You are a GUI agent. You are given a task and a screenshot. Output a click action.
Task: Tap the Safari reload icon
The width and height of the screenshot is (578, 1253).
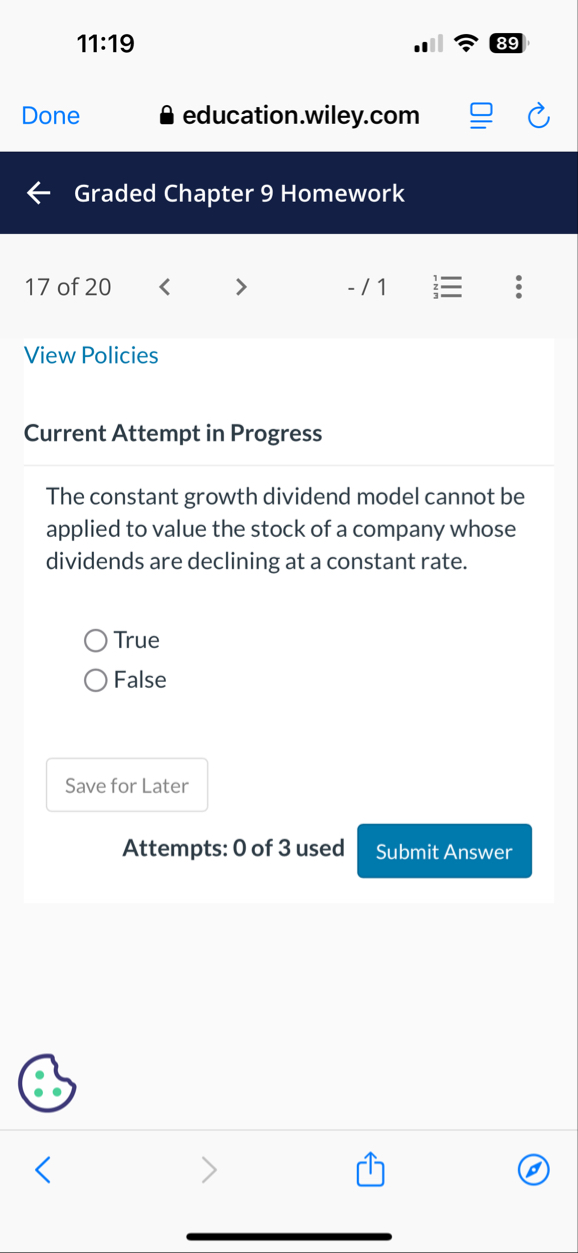538,115
